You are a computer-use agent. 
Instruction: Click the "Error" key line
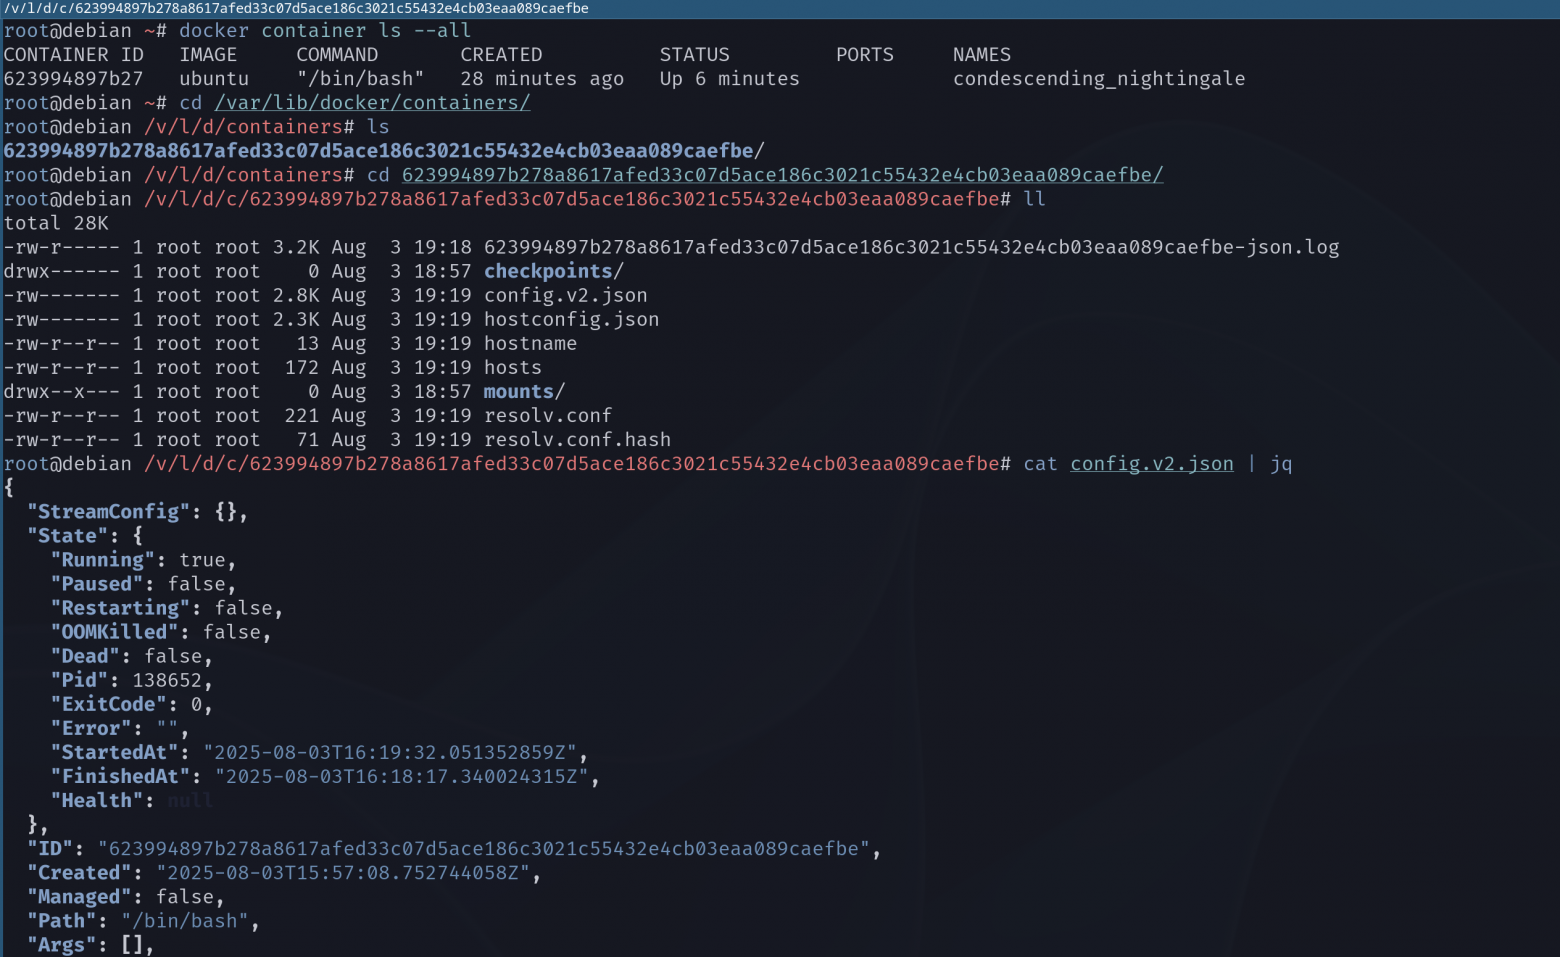(x=120, y=727)
